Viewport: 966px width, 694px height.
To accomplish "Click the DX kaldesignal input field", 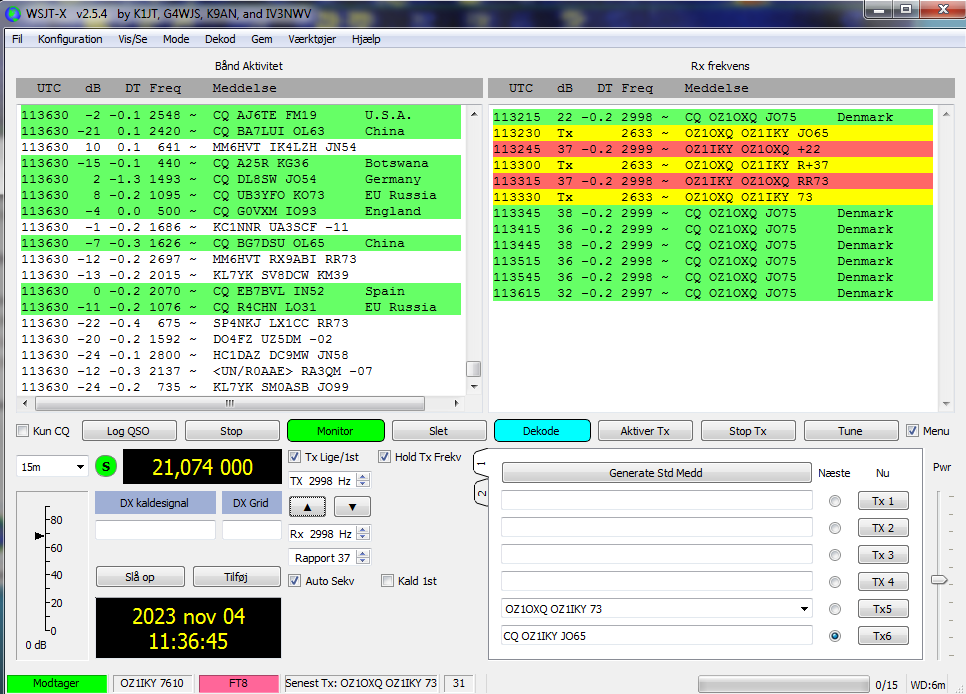I will click(155, 530).
